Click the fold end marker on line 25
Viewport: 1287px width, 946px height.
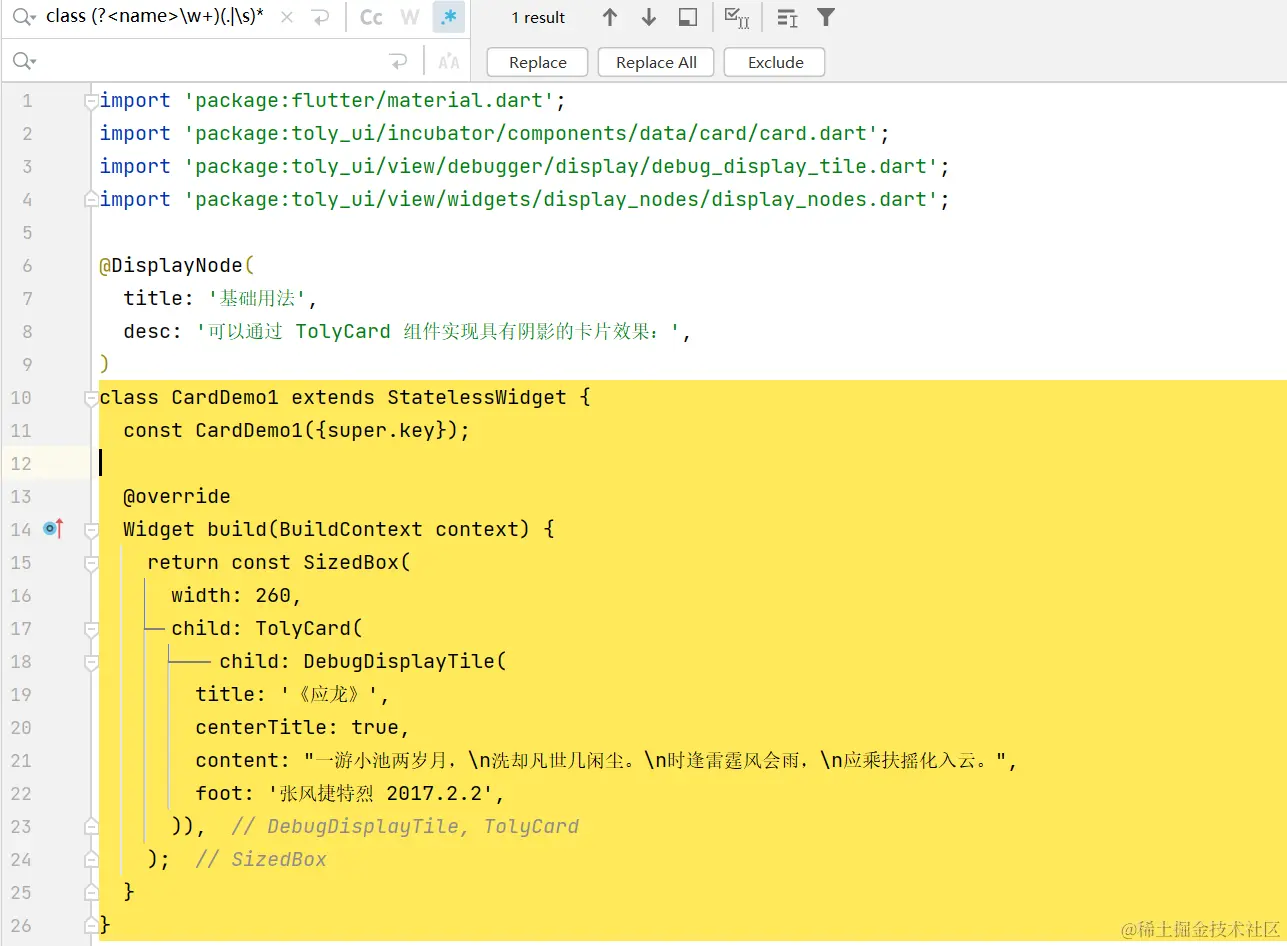pyautogui.click(x=91, y=892)
